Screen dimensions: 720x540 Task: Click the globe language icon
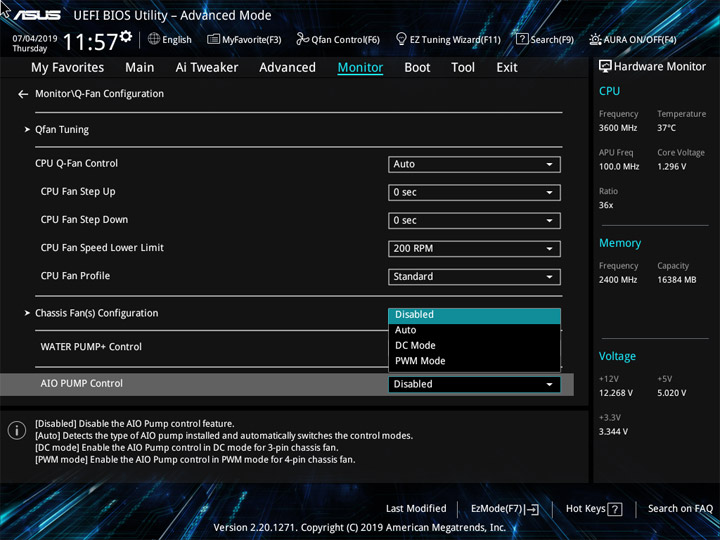click(154, 39)
